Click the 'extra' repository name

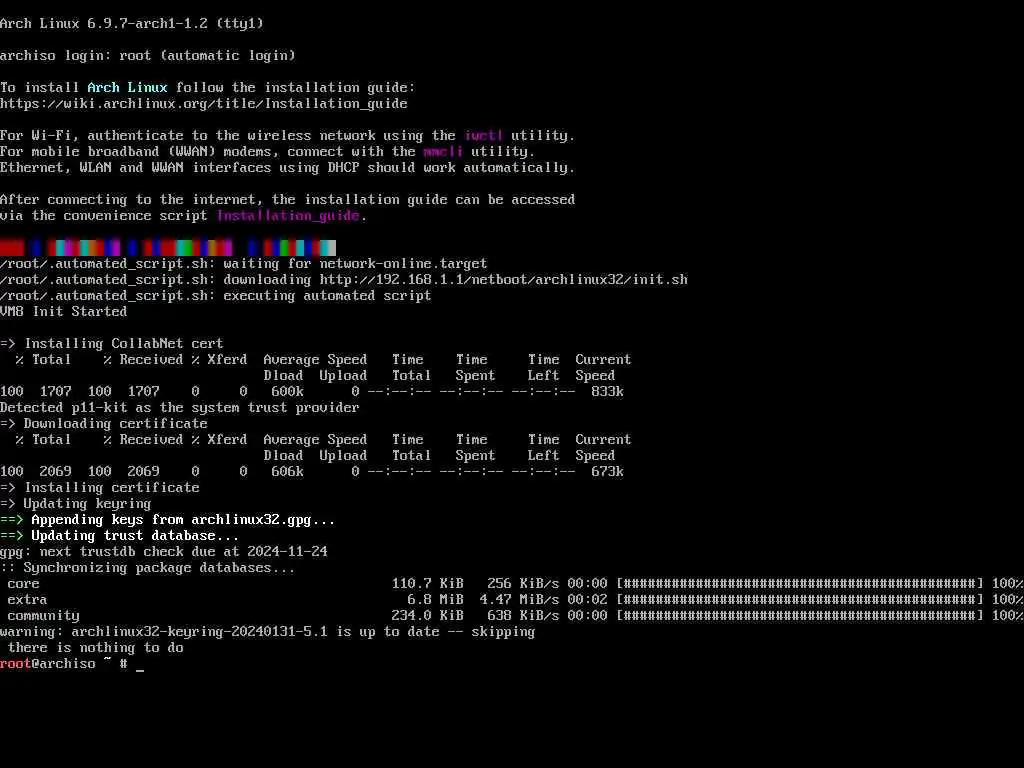click(x=27, y=600)
